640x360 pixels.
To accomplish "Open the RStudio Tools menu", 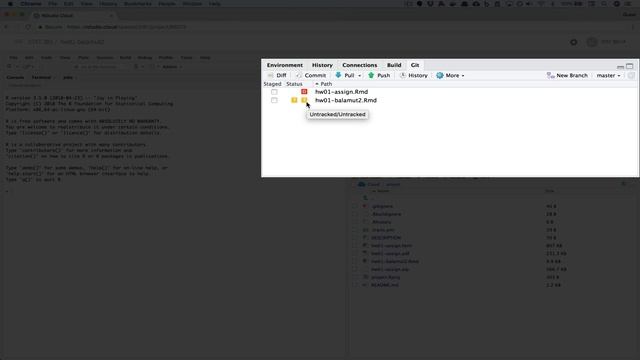I will click(x=187, y=58).
